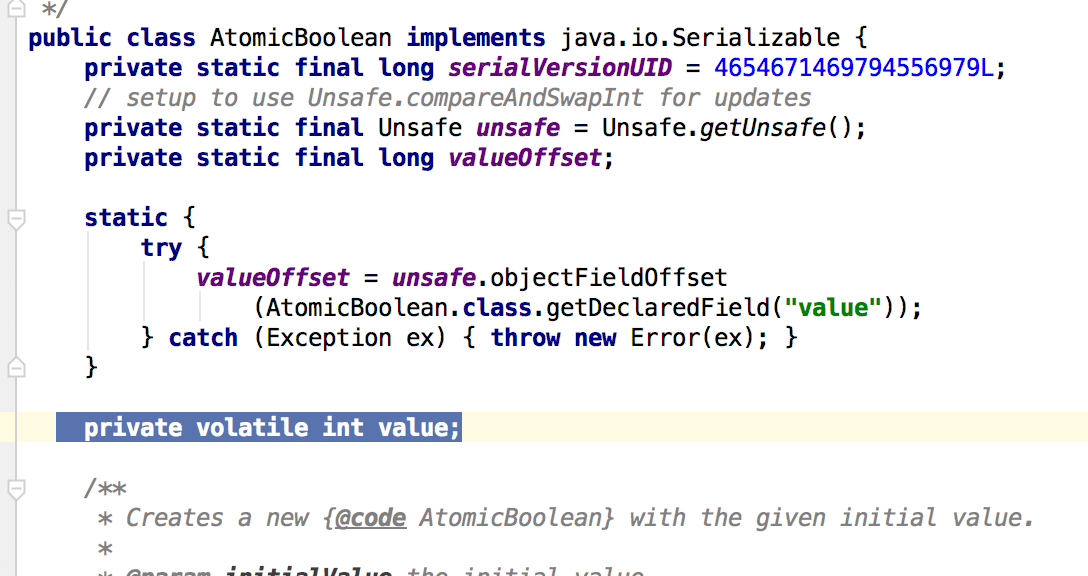
Task: Collapse the Javadoc comment starting with /**
Action: (15, 489)
